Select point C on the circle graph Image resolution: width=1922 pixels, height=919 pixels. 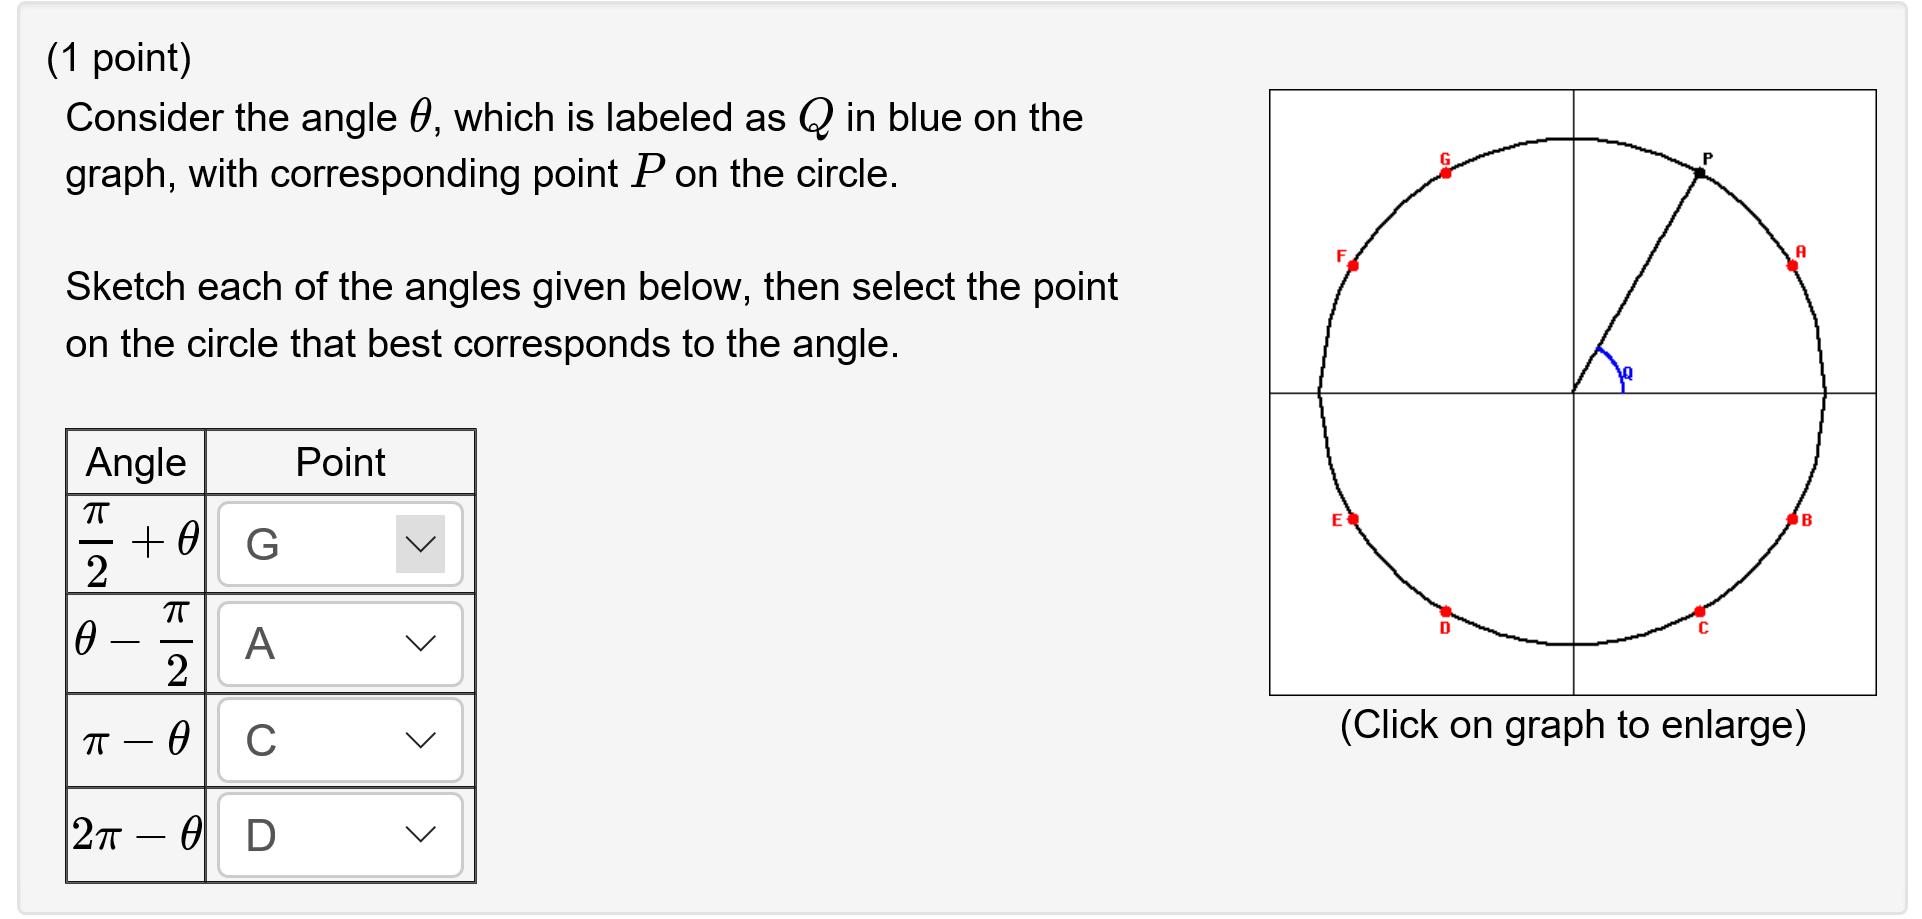pos(1700,611)
